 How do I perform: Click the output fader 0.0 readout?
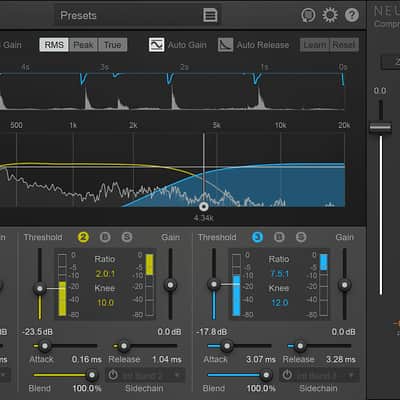click(380, 91)
